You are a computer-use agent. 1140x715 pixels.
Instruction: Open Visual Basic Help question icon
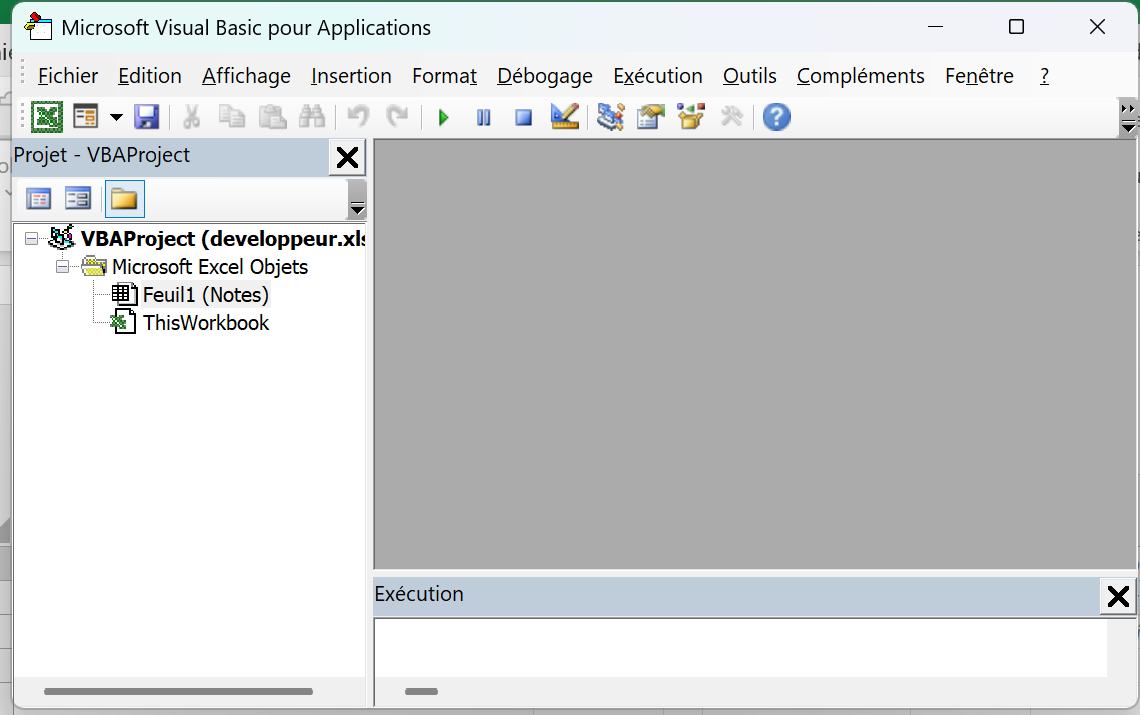pyautogui.click(x=776, y=116)
